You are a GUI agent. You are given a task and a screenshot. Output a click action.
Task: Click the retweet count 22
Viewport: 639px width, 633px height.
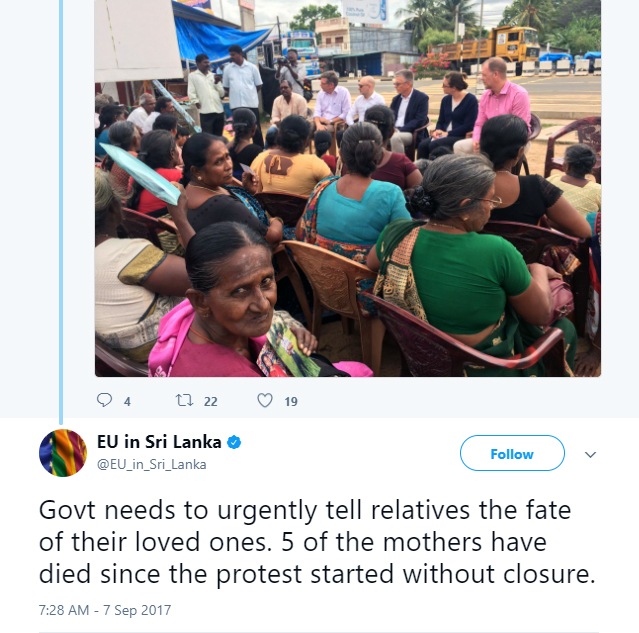pos(210,402)
